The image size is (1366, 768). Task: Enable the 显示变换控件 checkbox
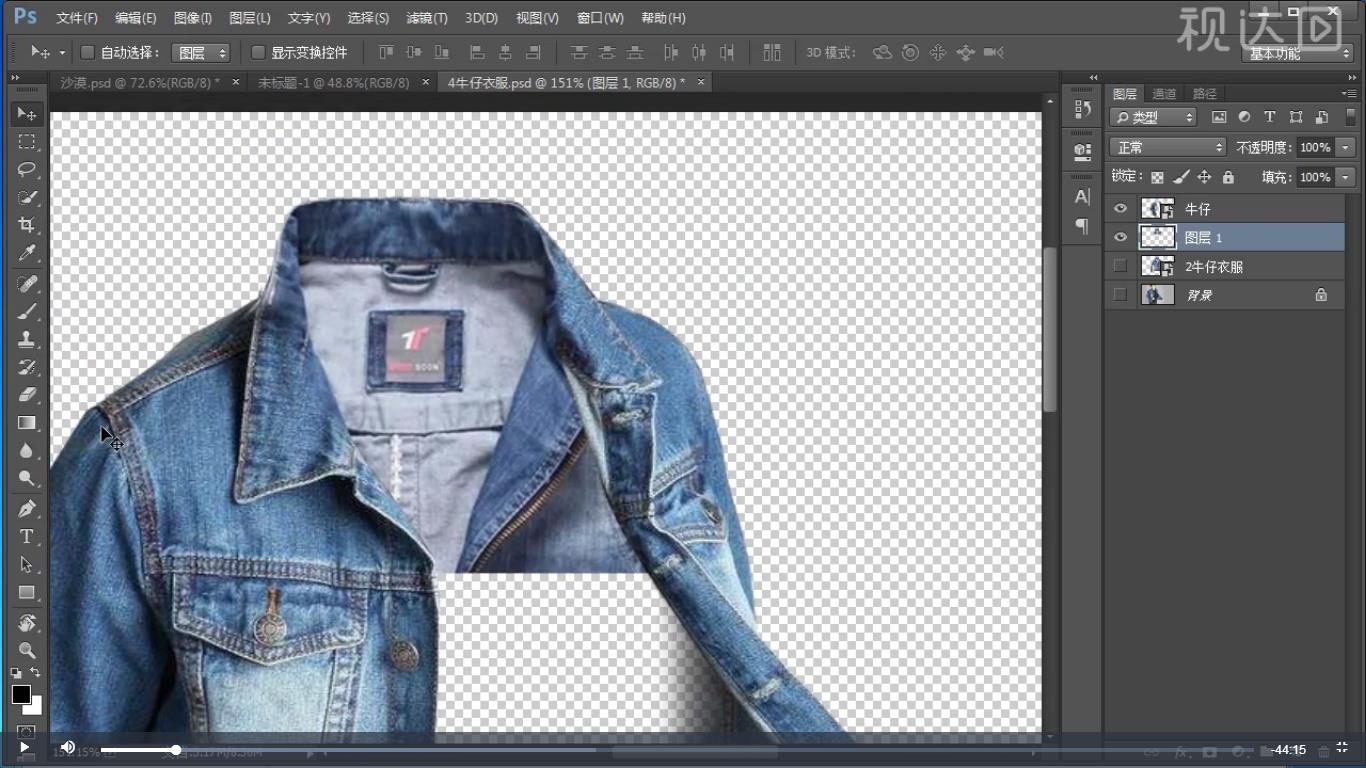pos(258,52)
